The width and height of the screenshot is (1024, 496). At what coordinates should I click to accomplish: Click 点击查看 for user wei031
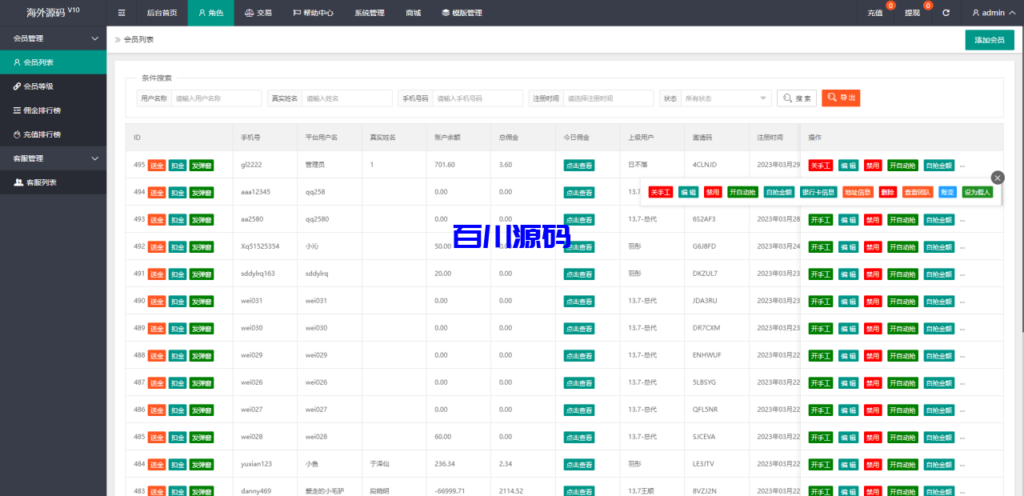point(579,302)
